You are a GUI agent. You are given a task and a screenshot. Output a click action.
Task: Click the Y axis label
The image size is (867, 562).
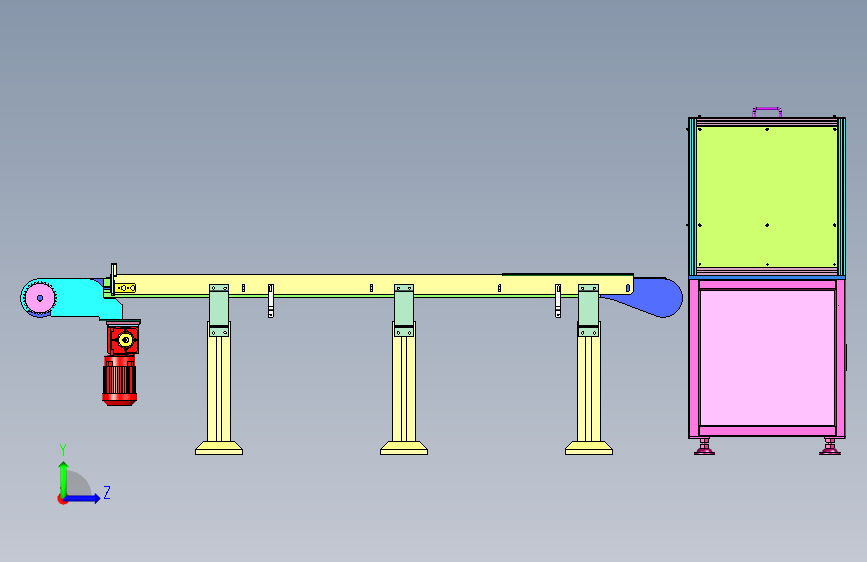coord(63,450)
